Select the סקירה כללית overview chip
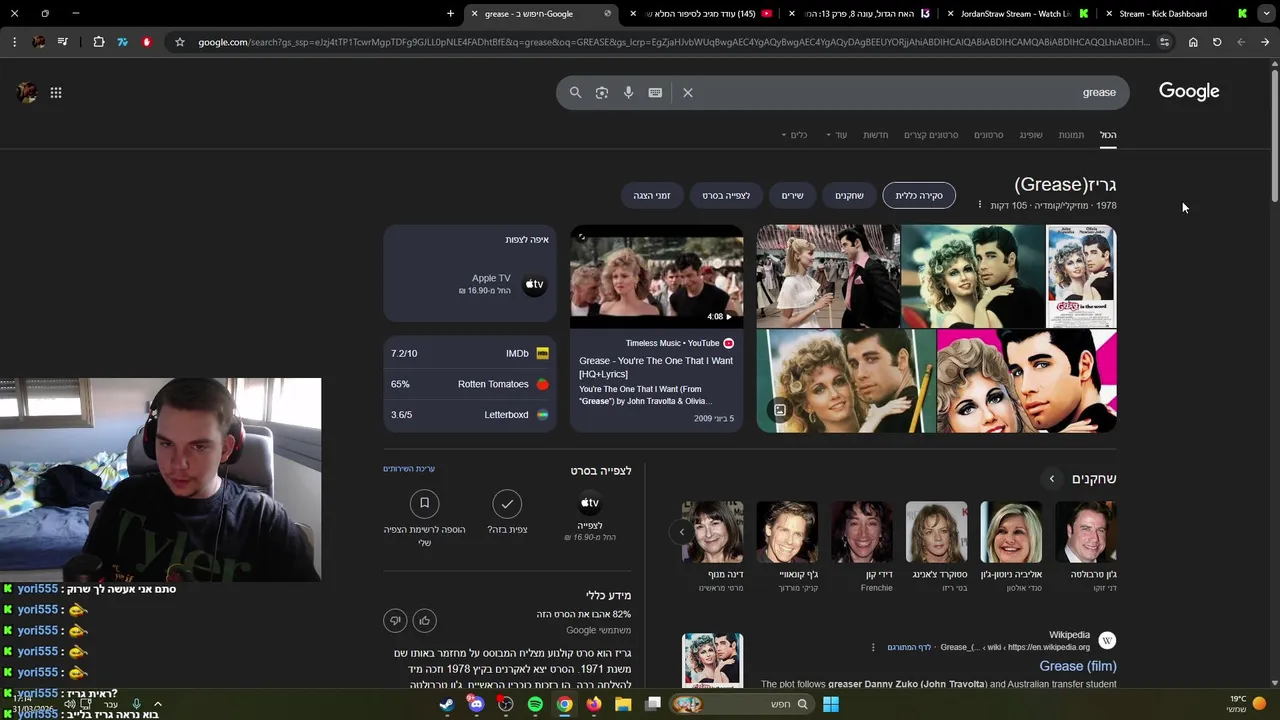The height and width of the screenshot is (720, 1280). [x=919, y=195]
